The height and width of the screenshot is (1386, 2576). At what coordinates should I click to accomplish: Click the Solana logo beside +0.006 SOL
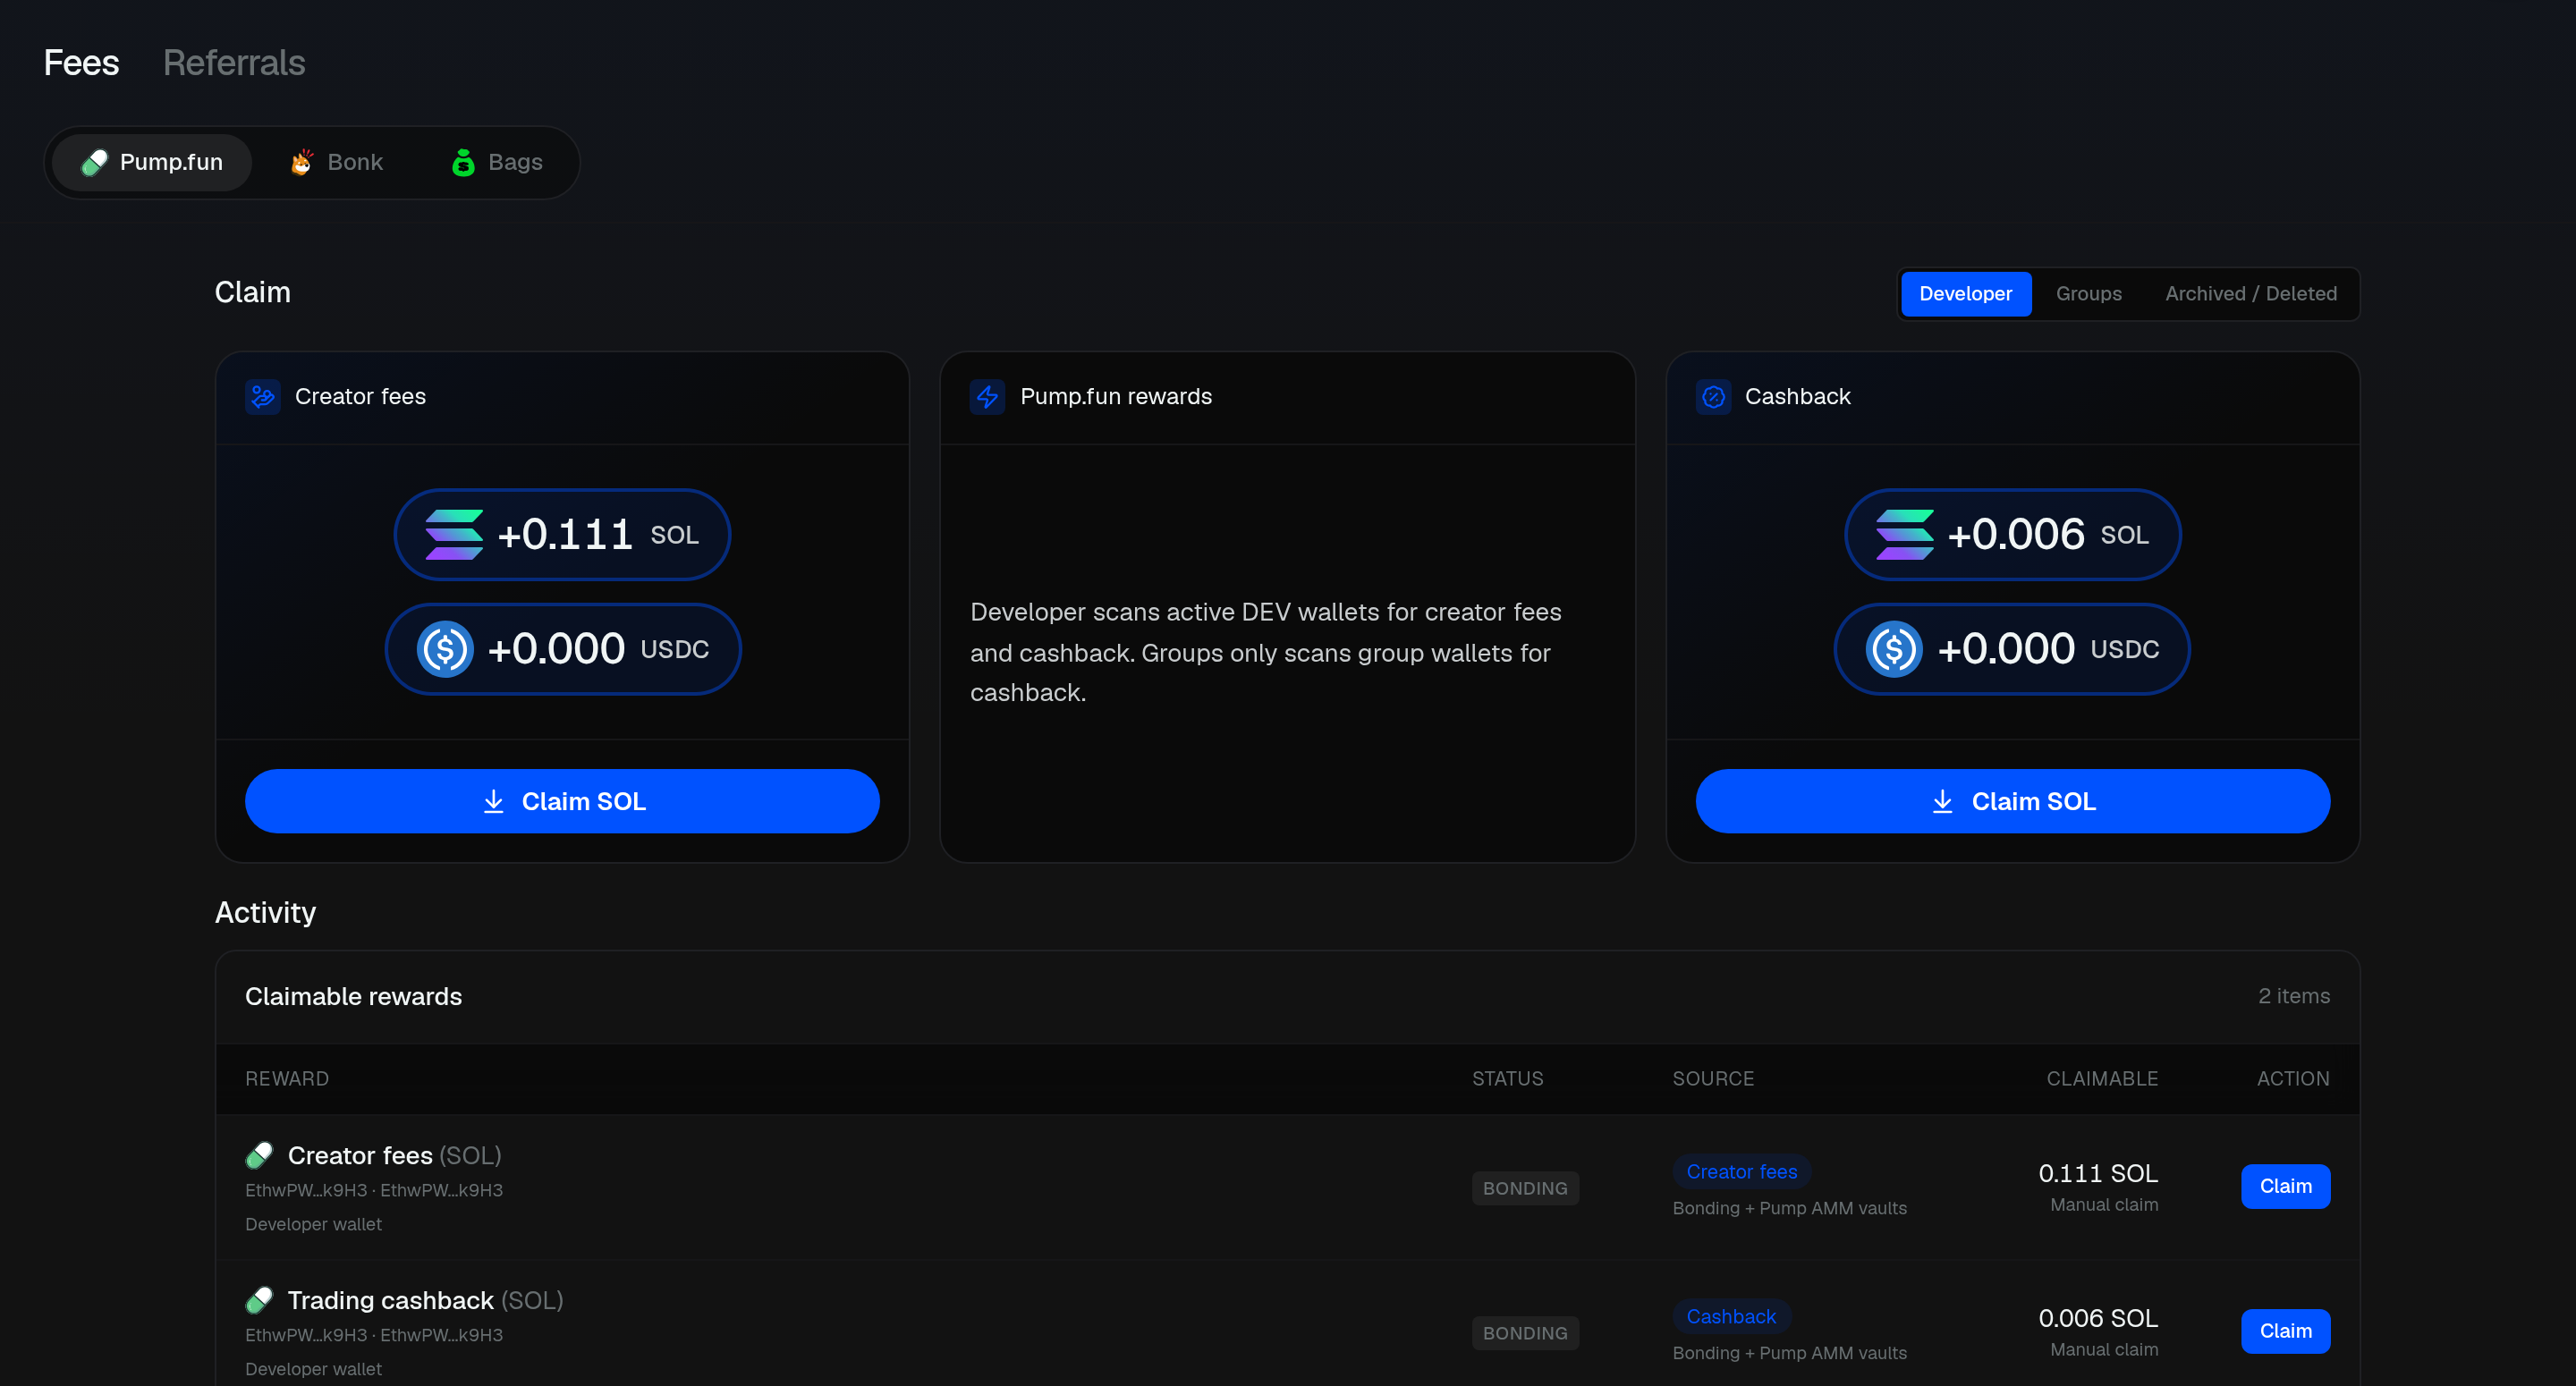coord(1904,535)
